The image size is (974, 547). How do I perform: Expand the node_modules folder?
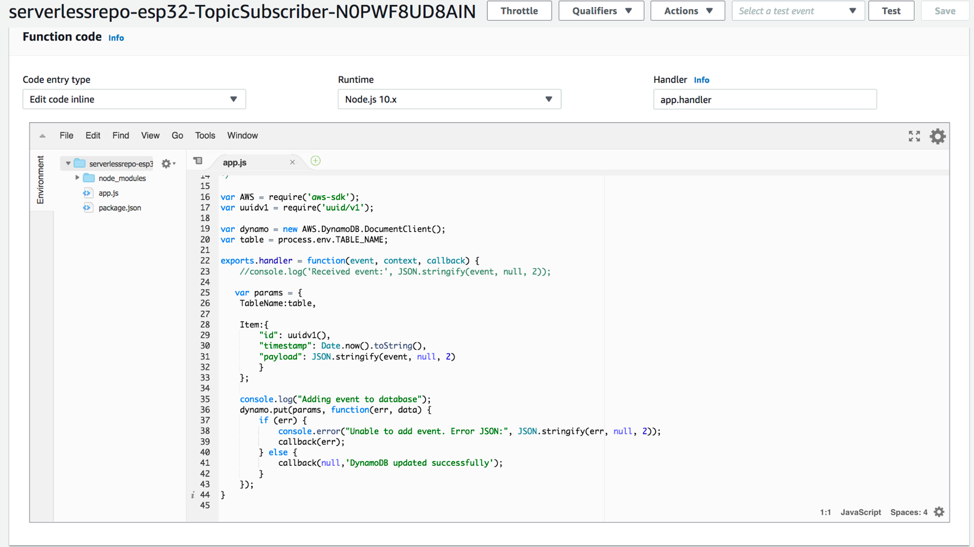(x=77, y=178)
